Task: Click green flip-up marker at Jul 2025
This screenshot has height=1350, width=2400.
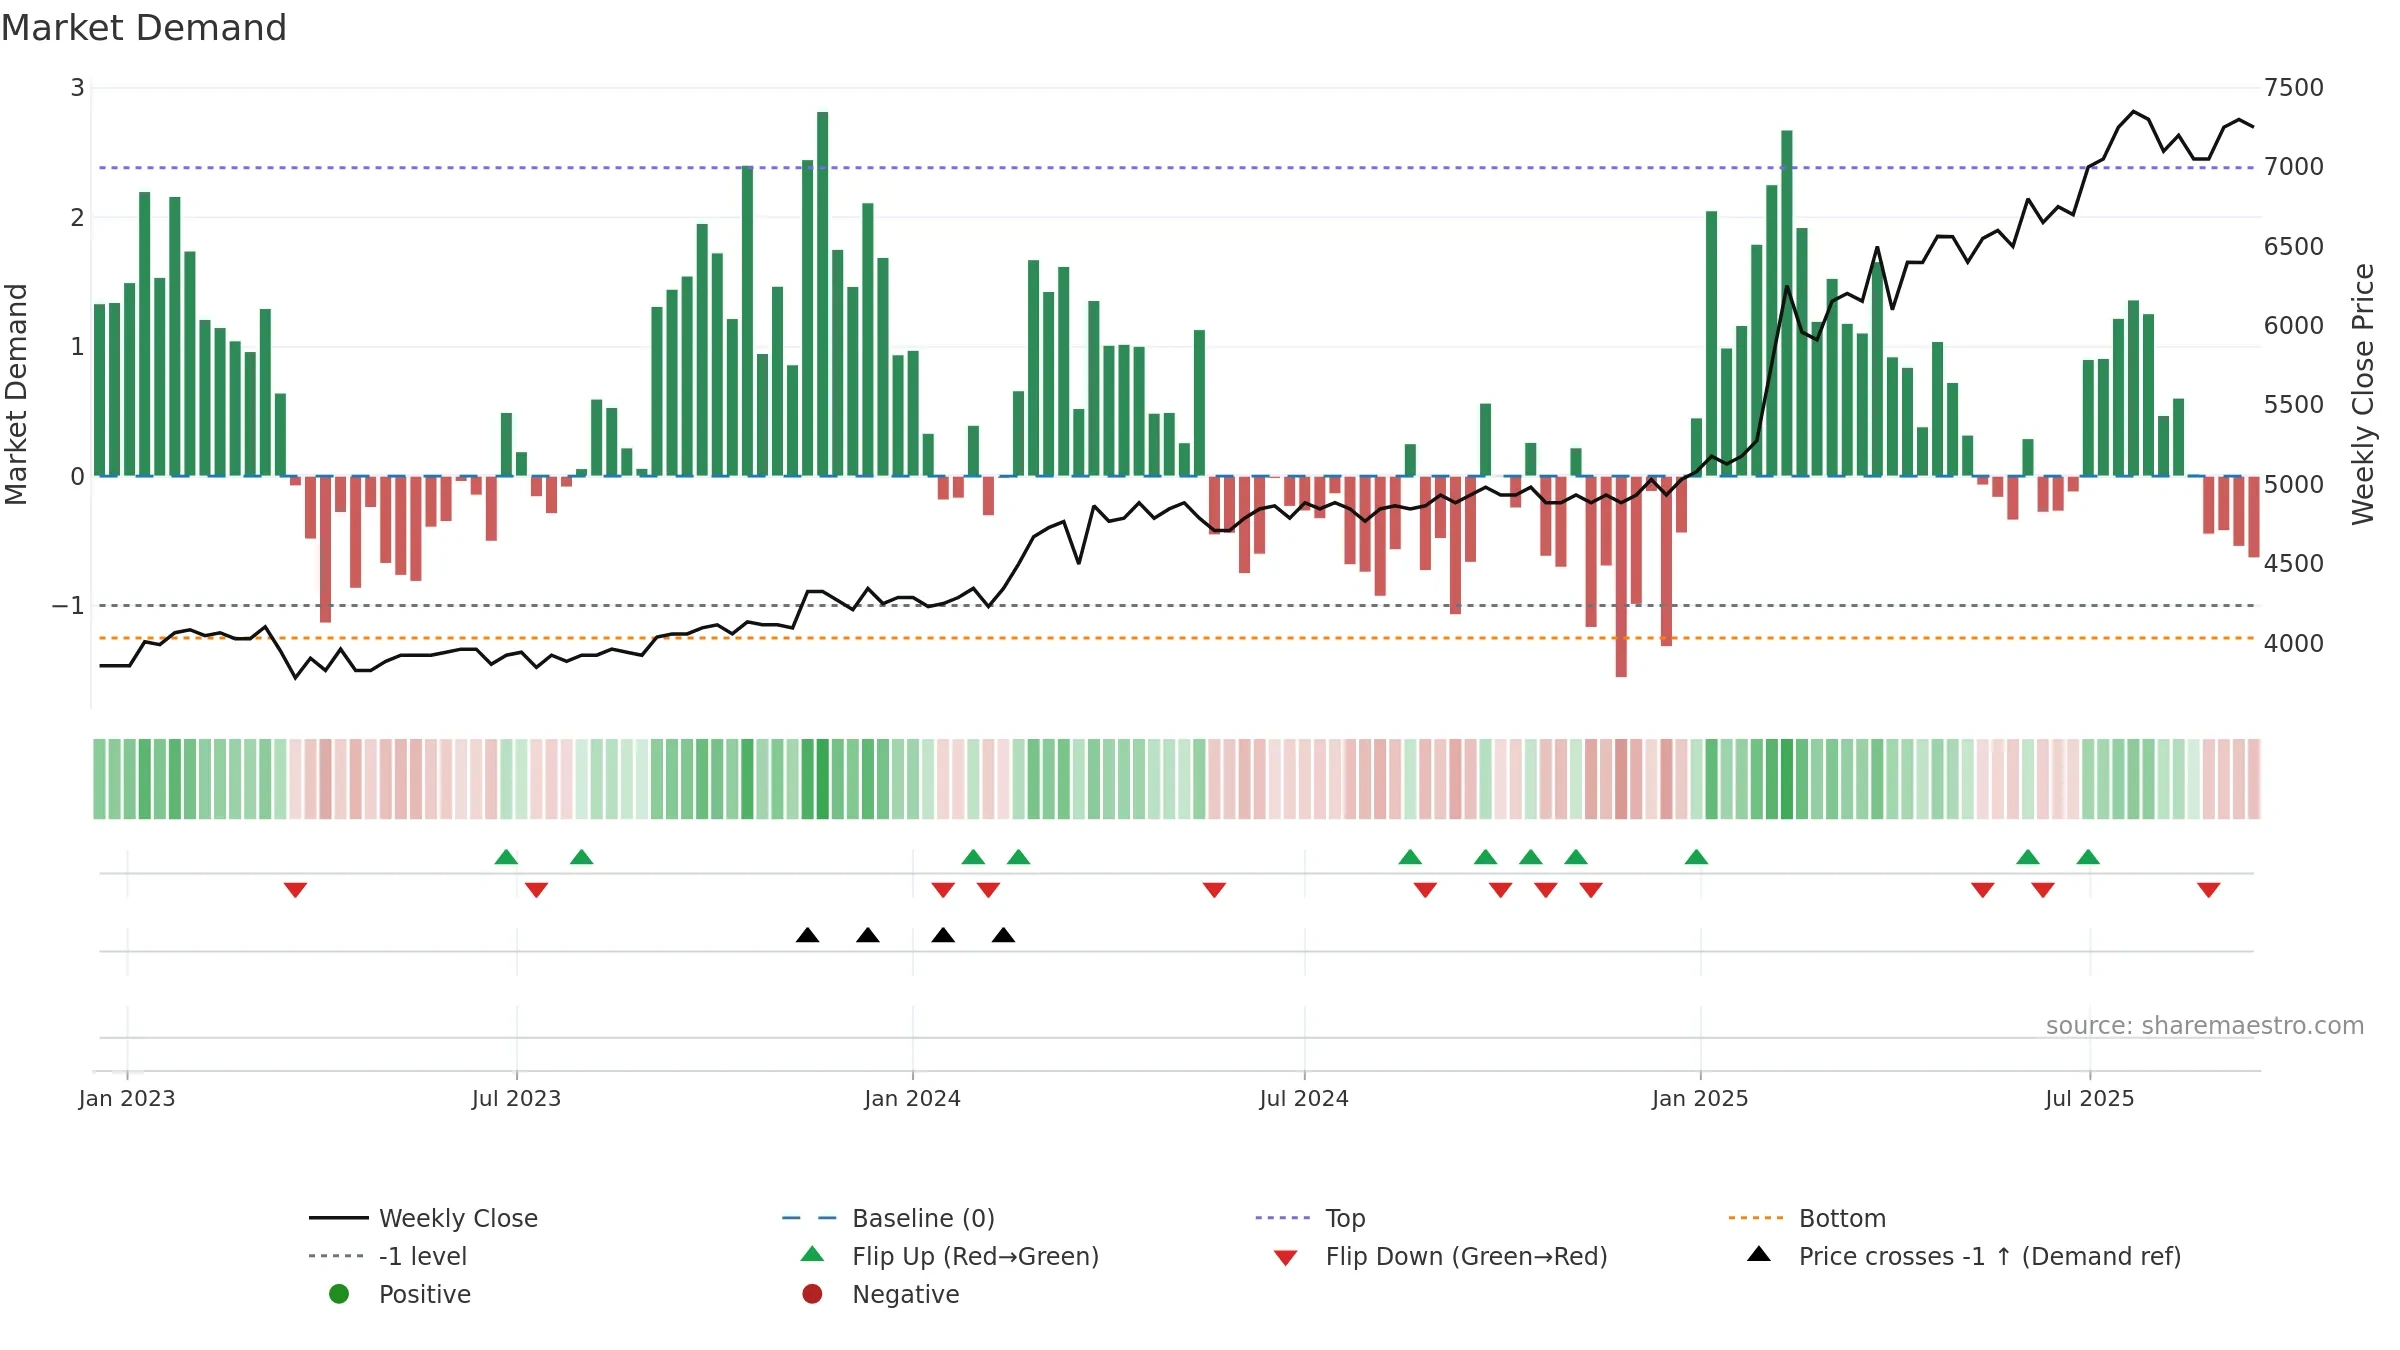Action: [2088, 857]
